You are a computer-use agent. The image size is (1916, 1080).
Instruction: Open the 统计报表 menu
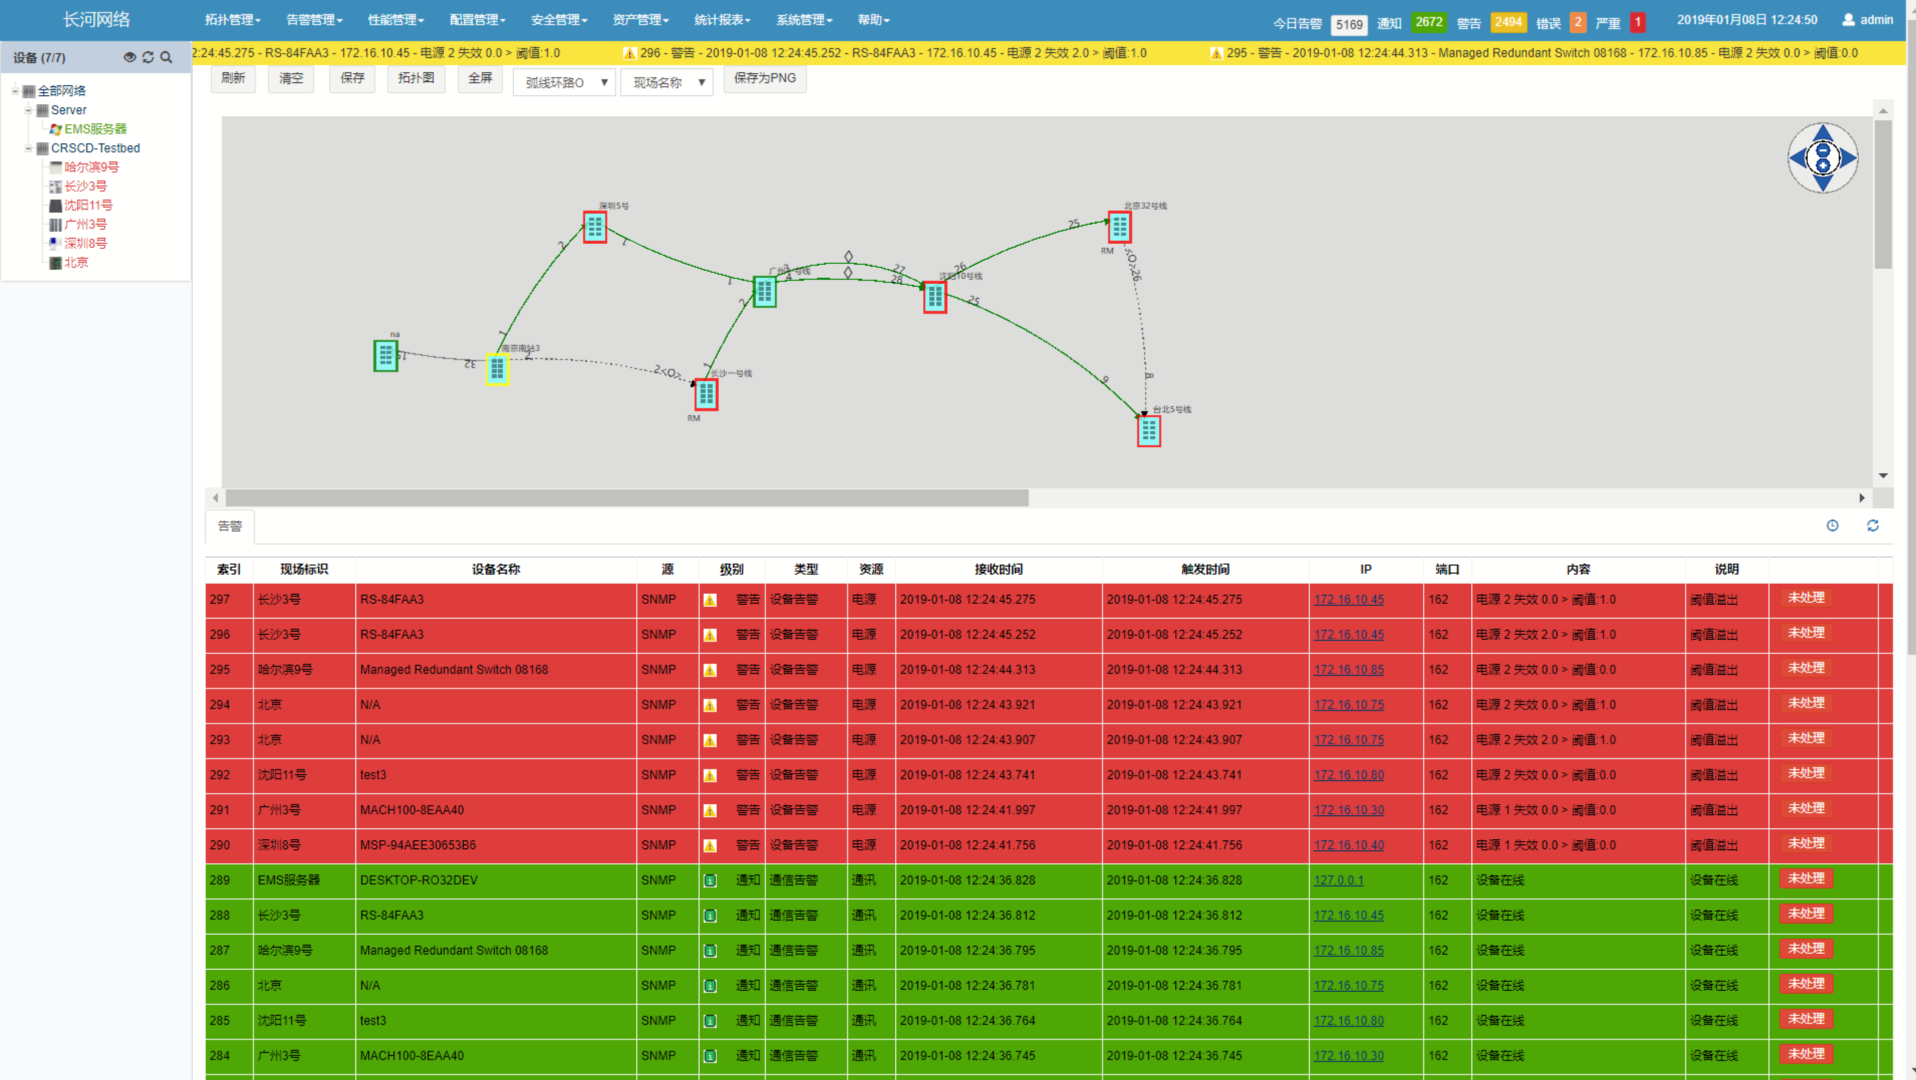722,20
